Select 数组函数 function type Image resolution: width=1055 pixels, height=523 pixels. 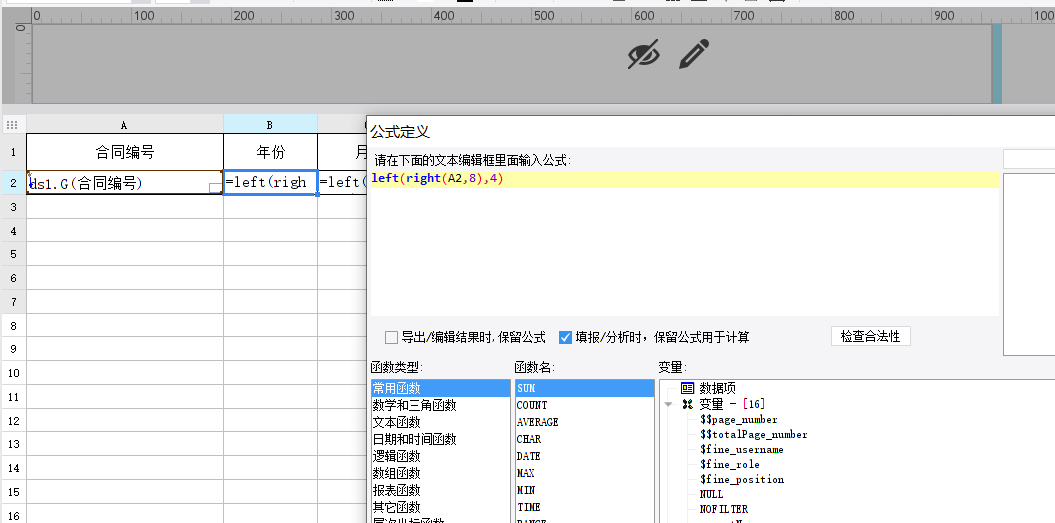point(441,473)
